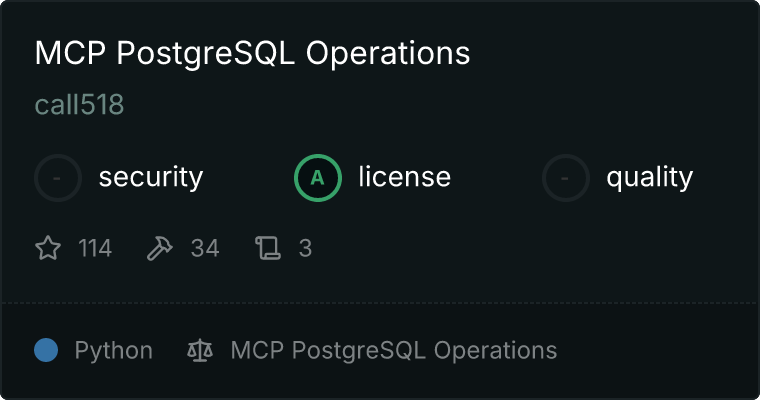This screenshot has width=760, height=400.
Task: Click the empty security score circle badge
Action: (x=58, y=178)
